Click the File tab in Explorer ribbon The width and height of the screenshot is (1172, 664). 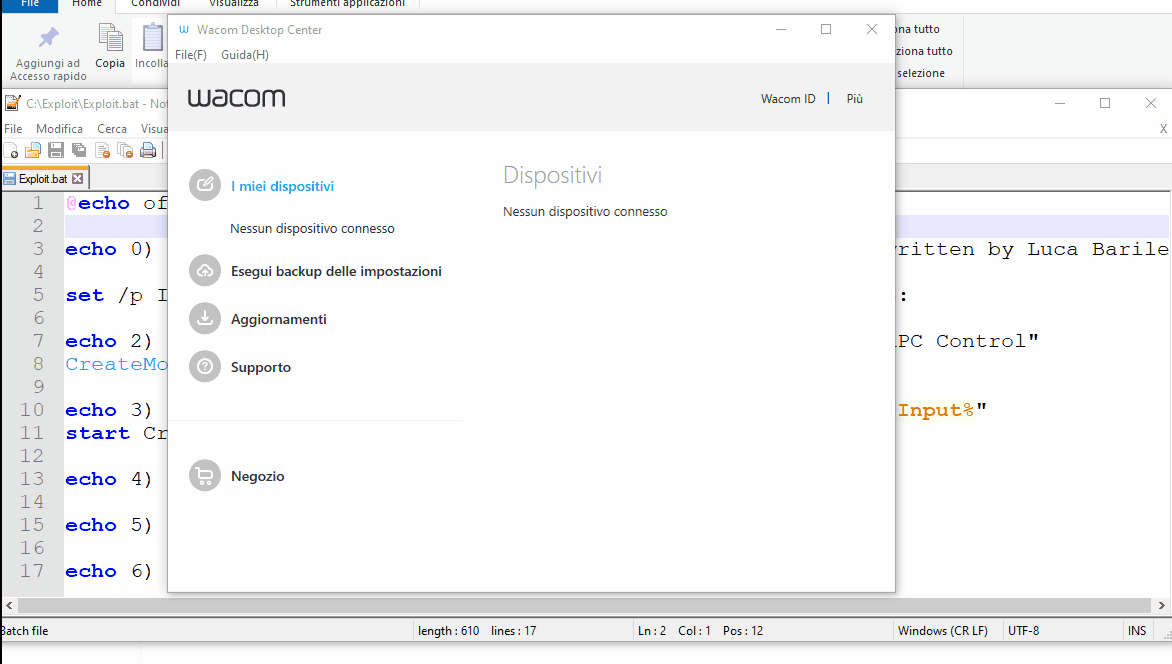pos(30,4)
